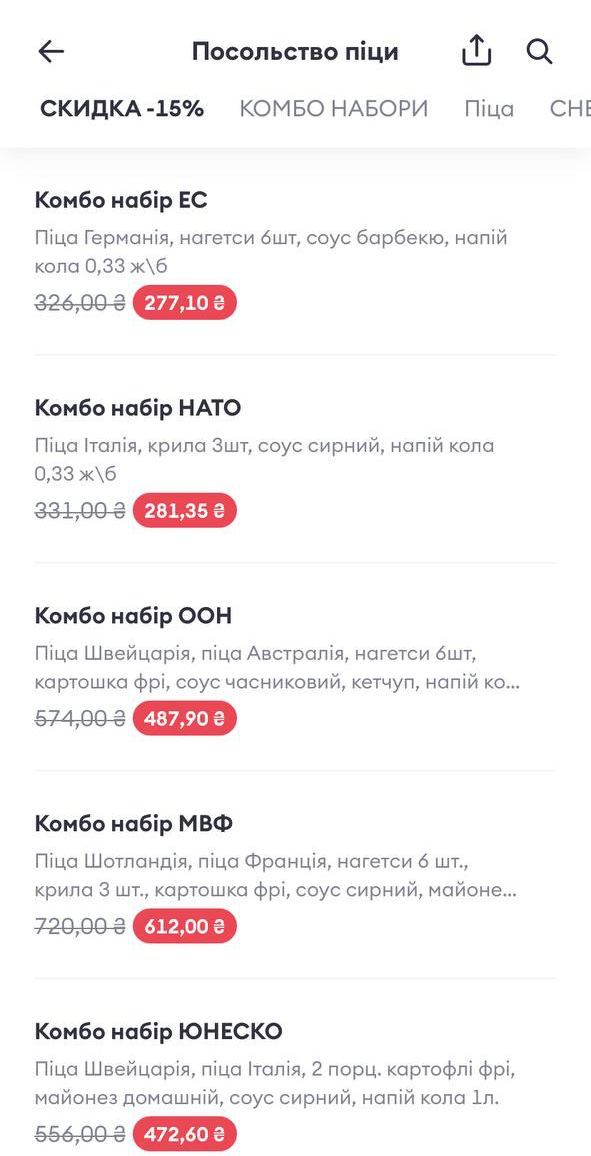The width and height of the screenshot is (591, 1156).
Task: Select the СКИДКА -15% tab
Action: (122, 109)
